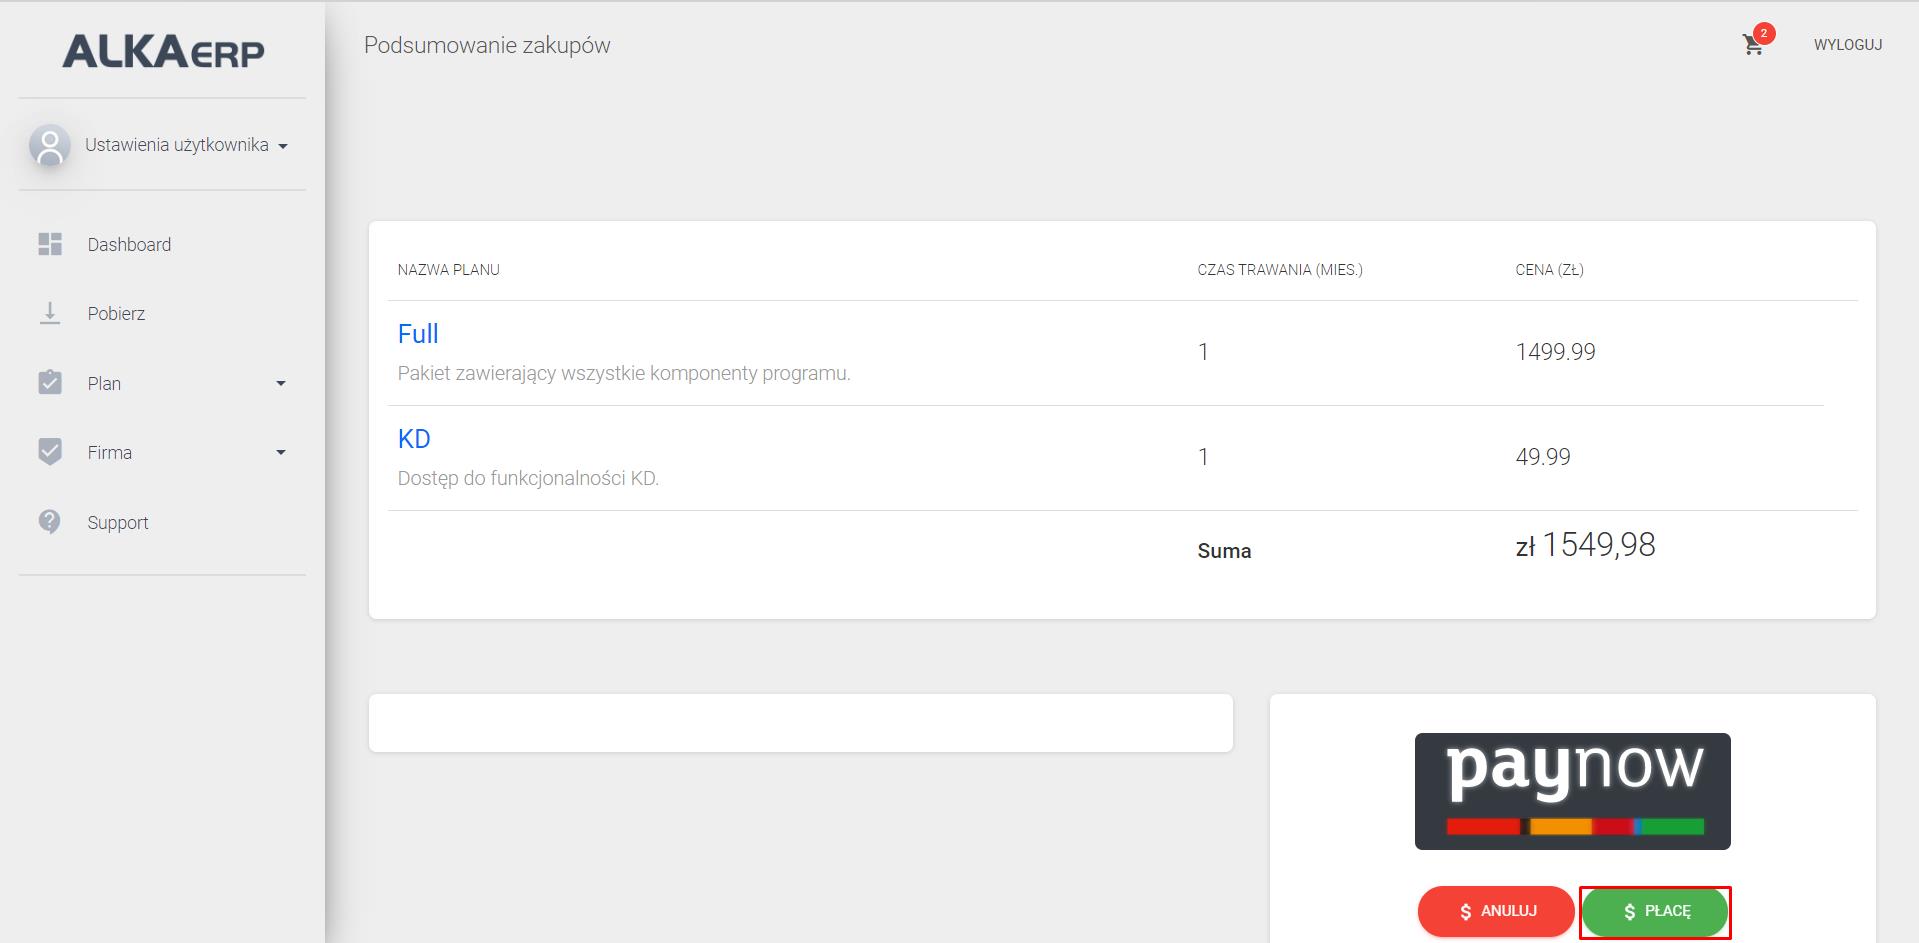1919x943 pixels.
Task: Select the Firma sidebar item
Action: pos(162,452)
